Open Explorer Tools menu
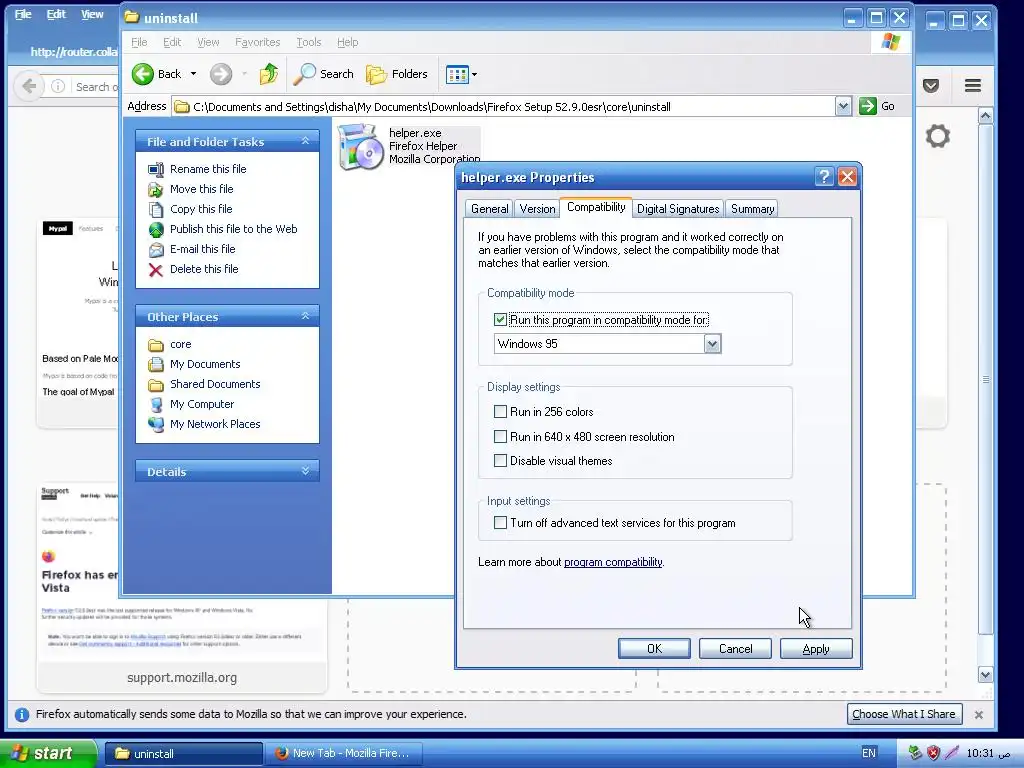Image resolution: width=1024 pixels, height=768 pixels. 308,42
